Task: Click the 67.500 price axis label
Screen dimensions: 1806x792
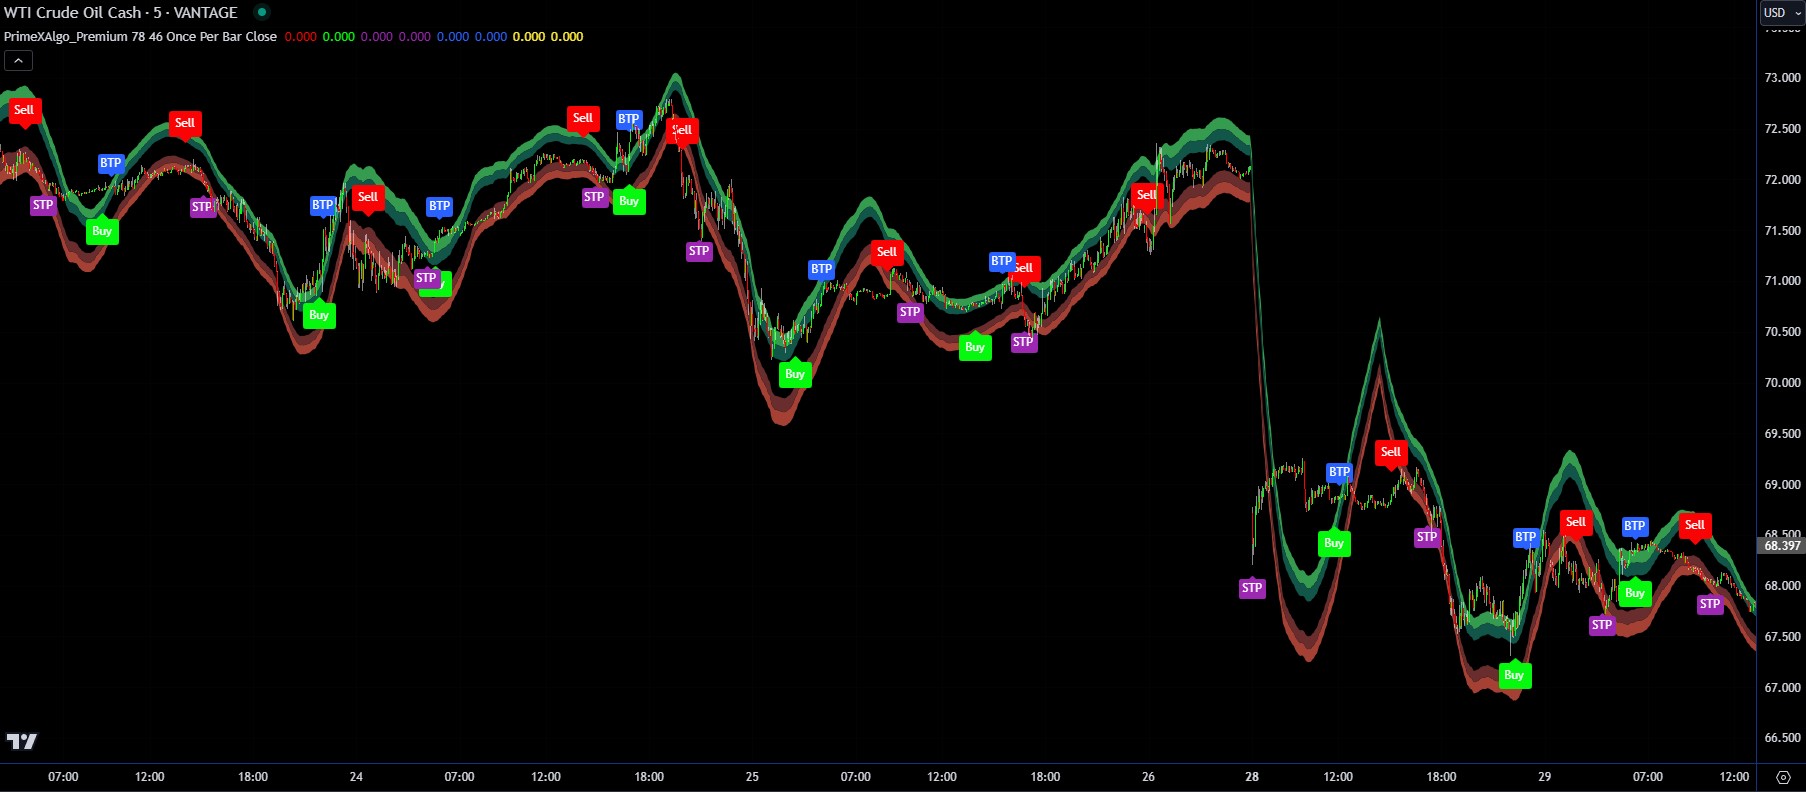Action: tap(1782, 637)
